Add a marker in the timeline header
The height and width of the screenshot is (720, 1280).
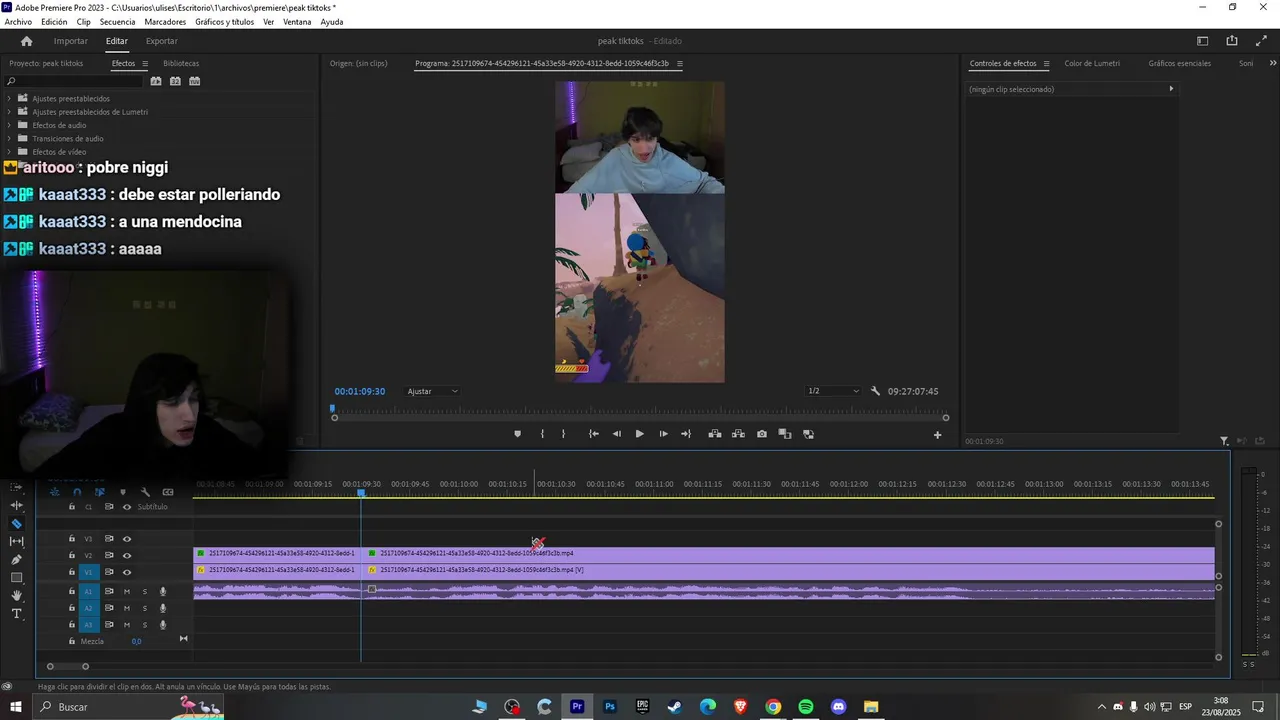coord(123,492)
